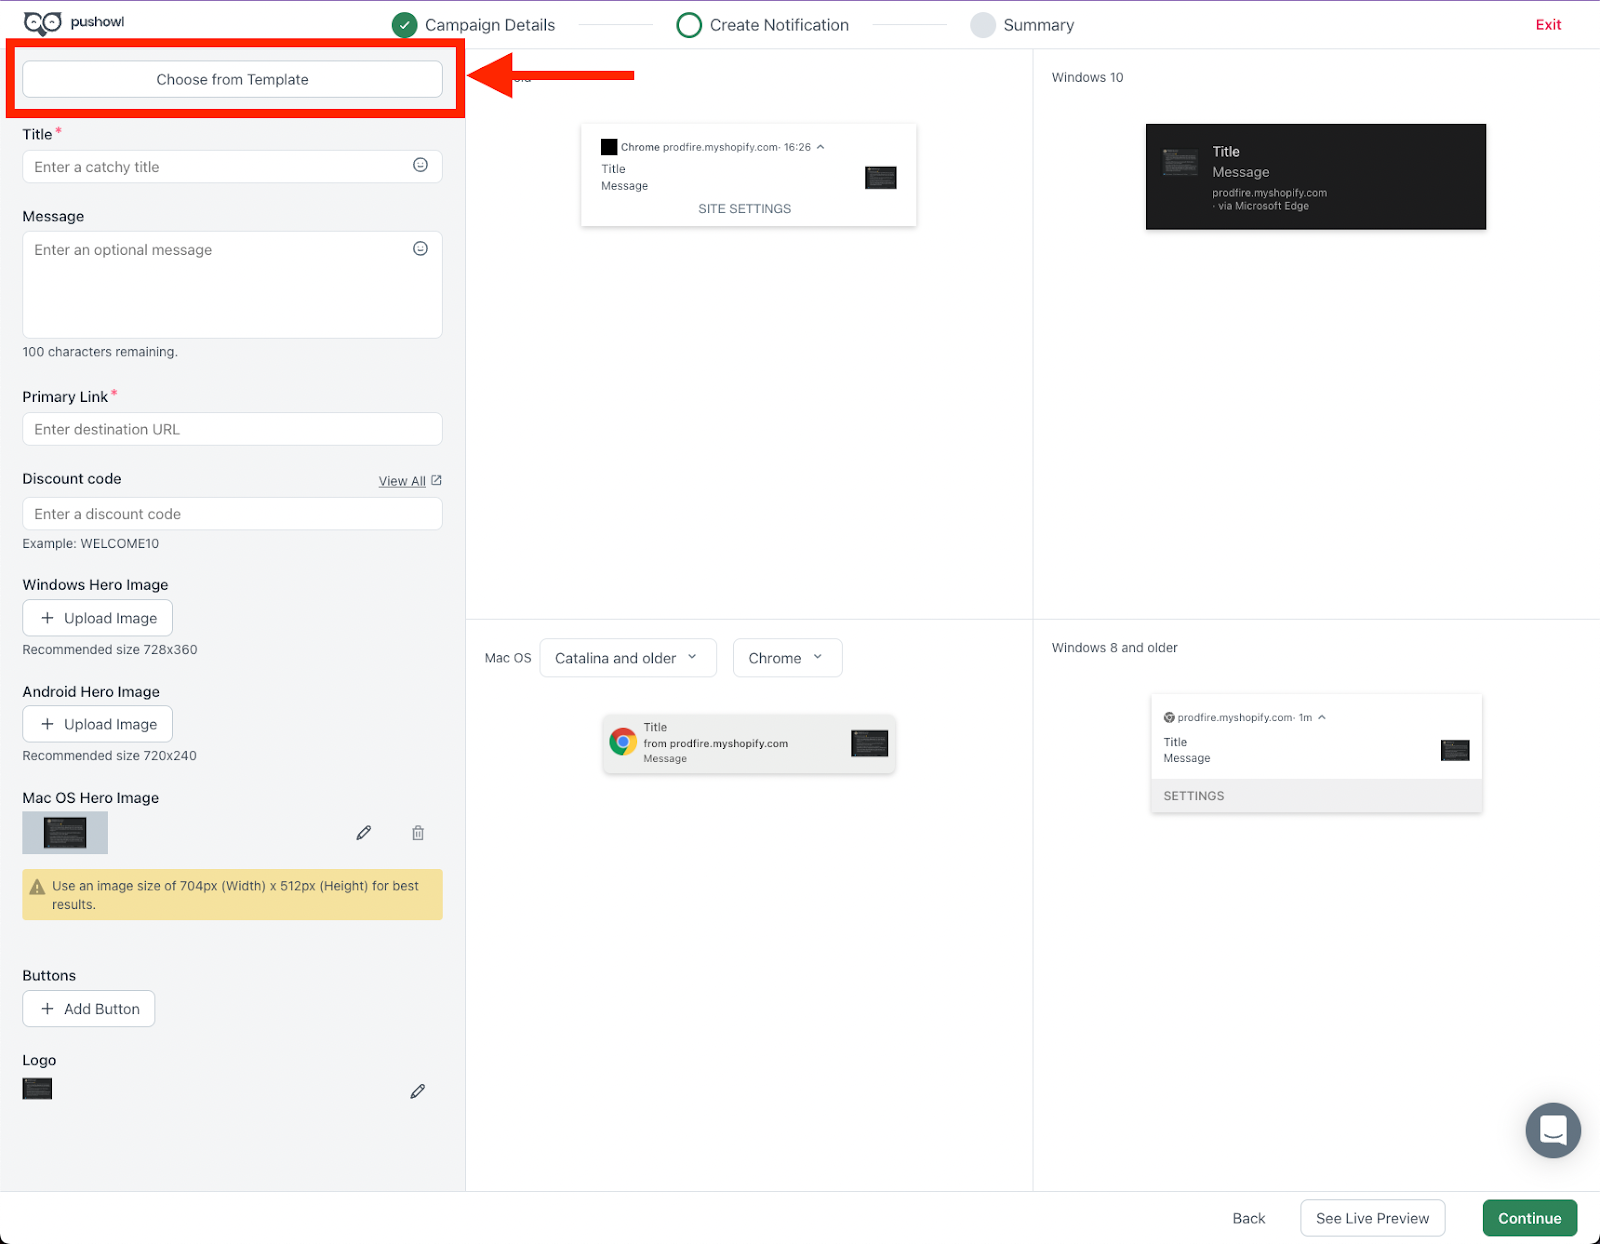Open View All discount codes link
Screen dimensions: 1600x1244
click(x=402, y=480)
